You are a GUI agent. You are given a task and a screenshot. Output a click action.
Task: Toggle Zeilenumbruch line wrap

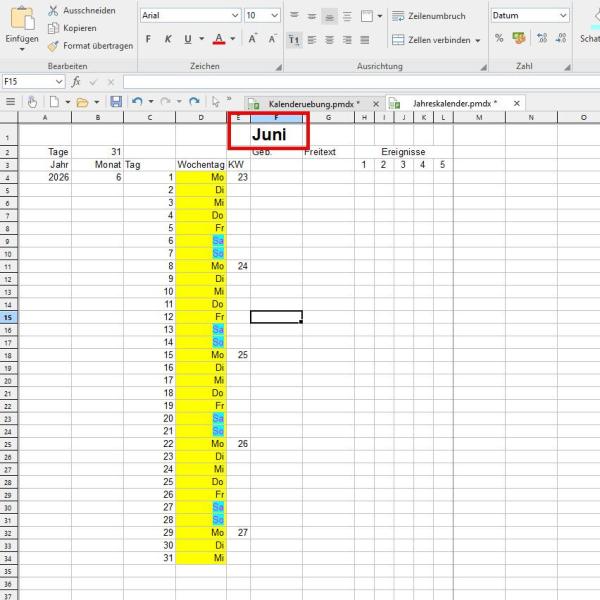coord(428,16)
